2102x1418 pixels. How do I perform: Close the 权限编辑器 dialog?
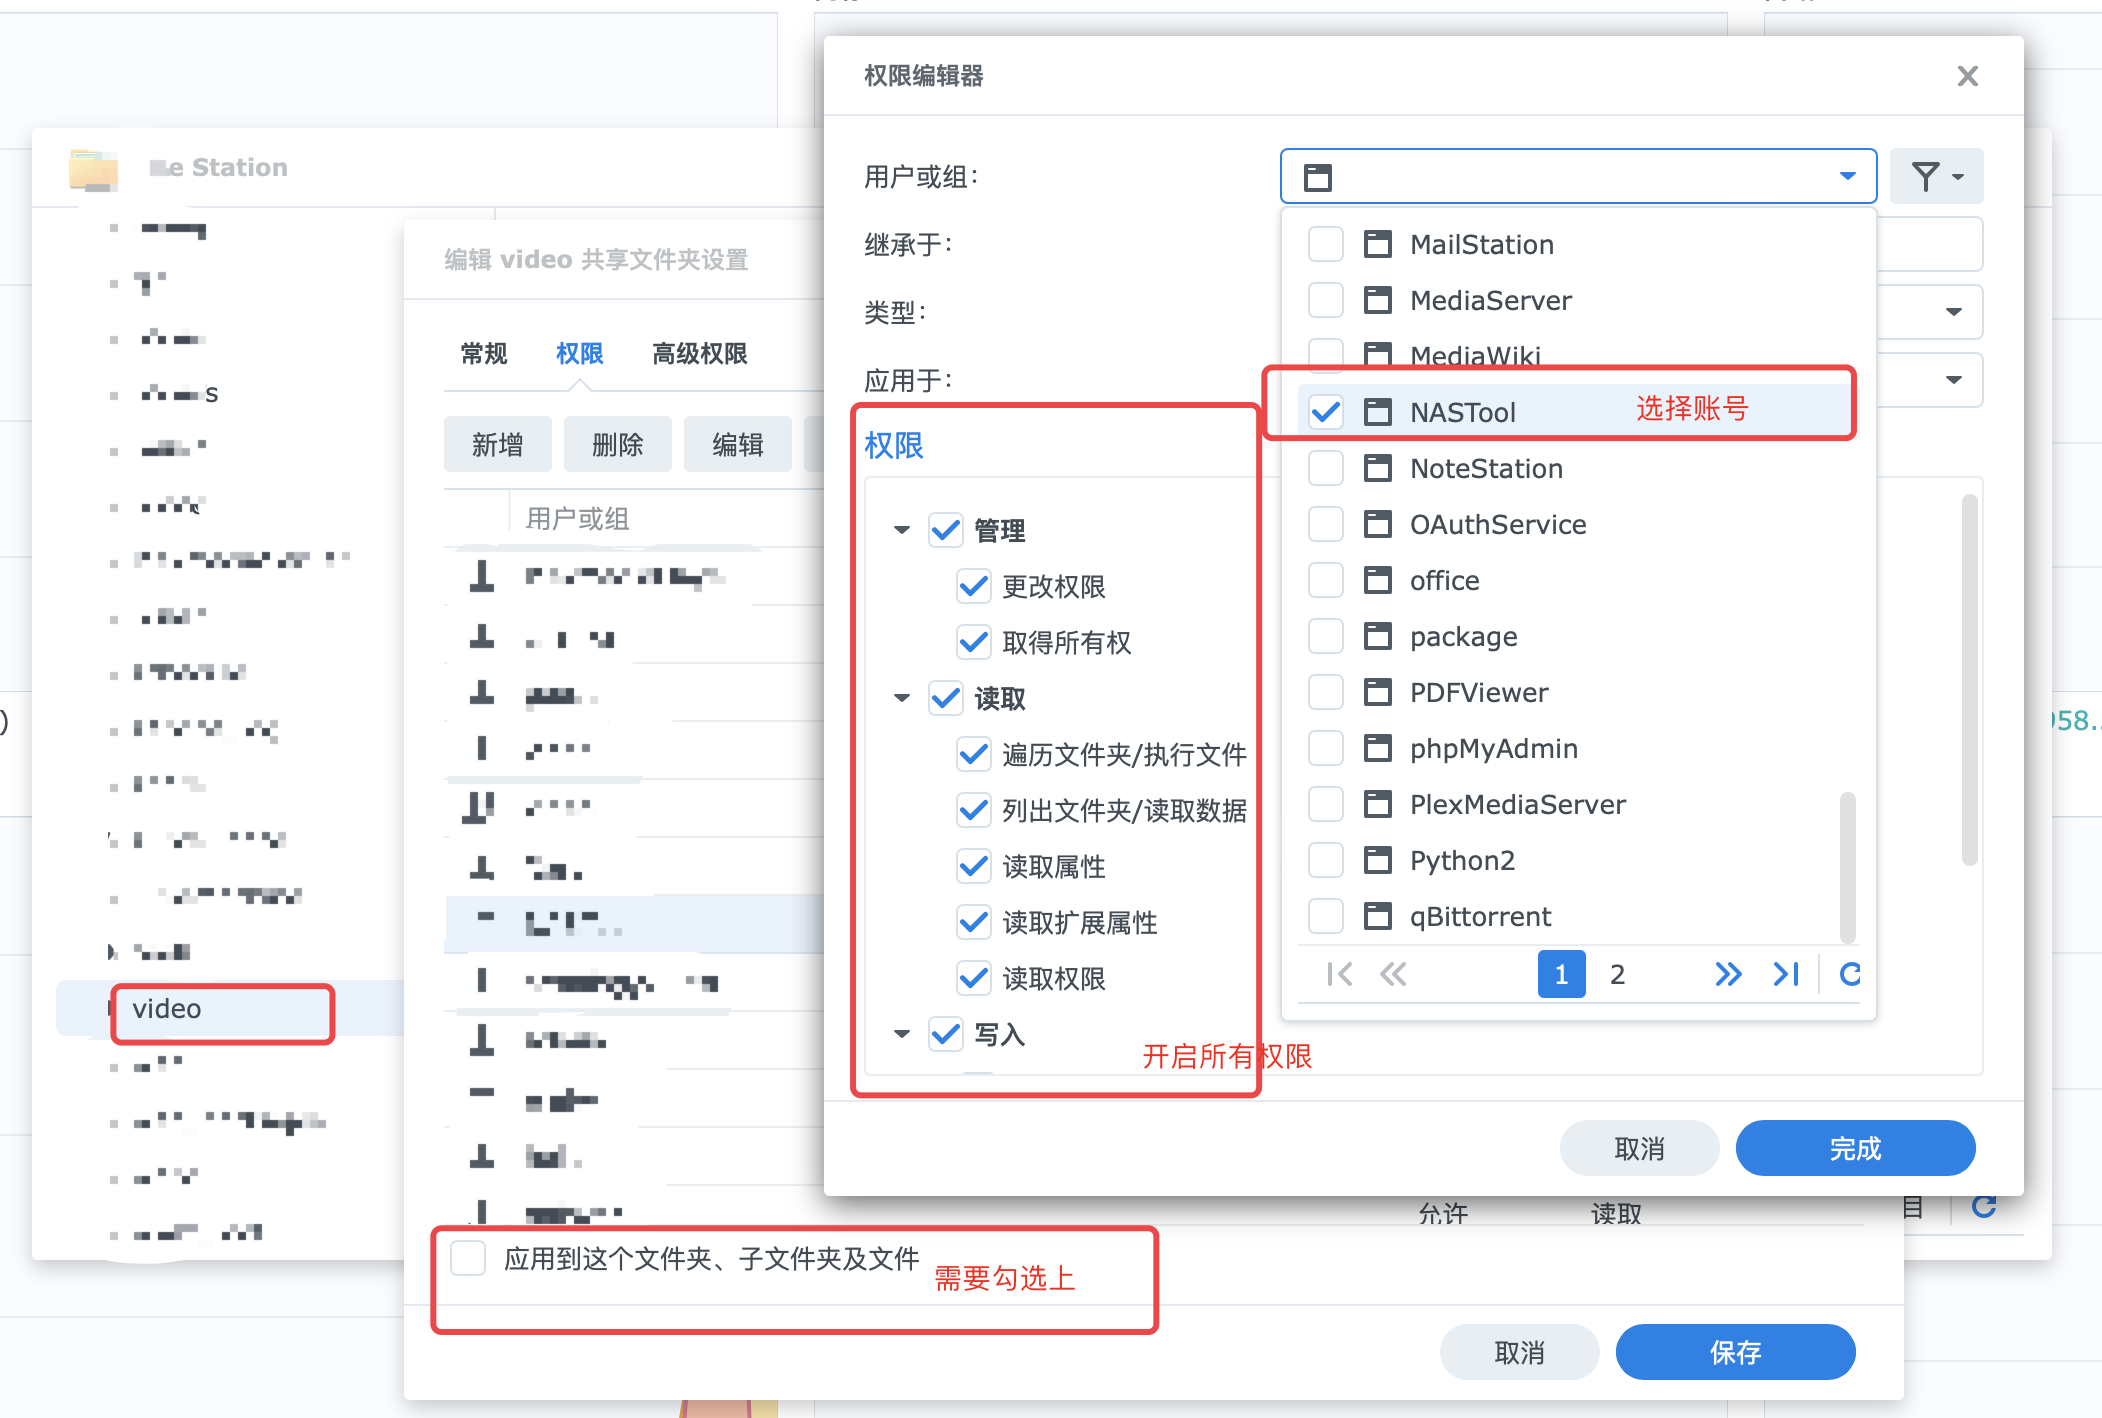click(1967, 76)
